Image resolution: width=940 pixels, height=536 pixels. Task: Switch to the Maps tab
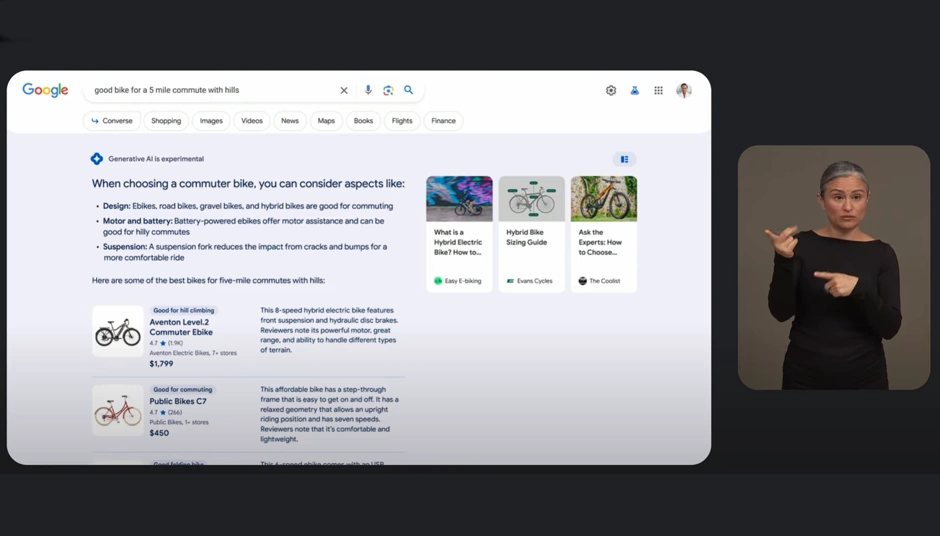point(326,121)
